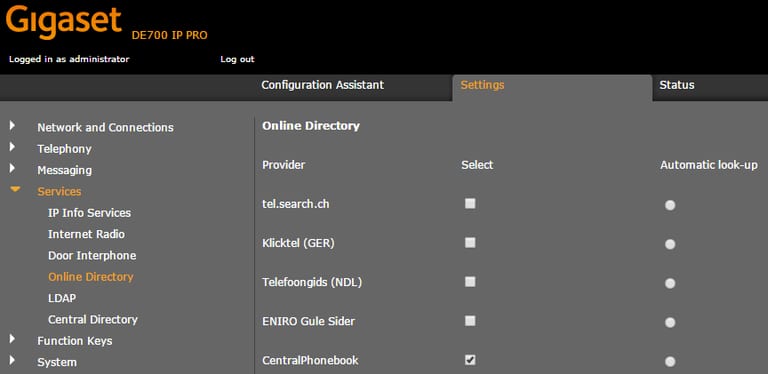
Task: Open LDAP settings
Action: [62, 298]
